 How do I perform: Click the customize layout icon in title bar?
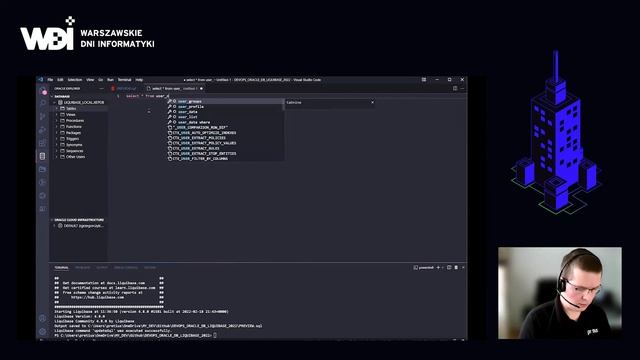(424, 80)
